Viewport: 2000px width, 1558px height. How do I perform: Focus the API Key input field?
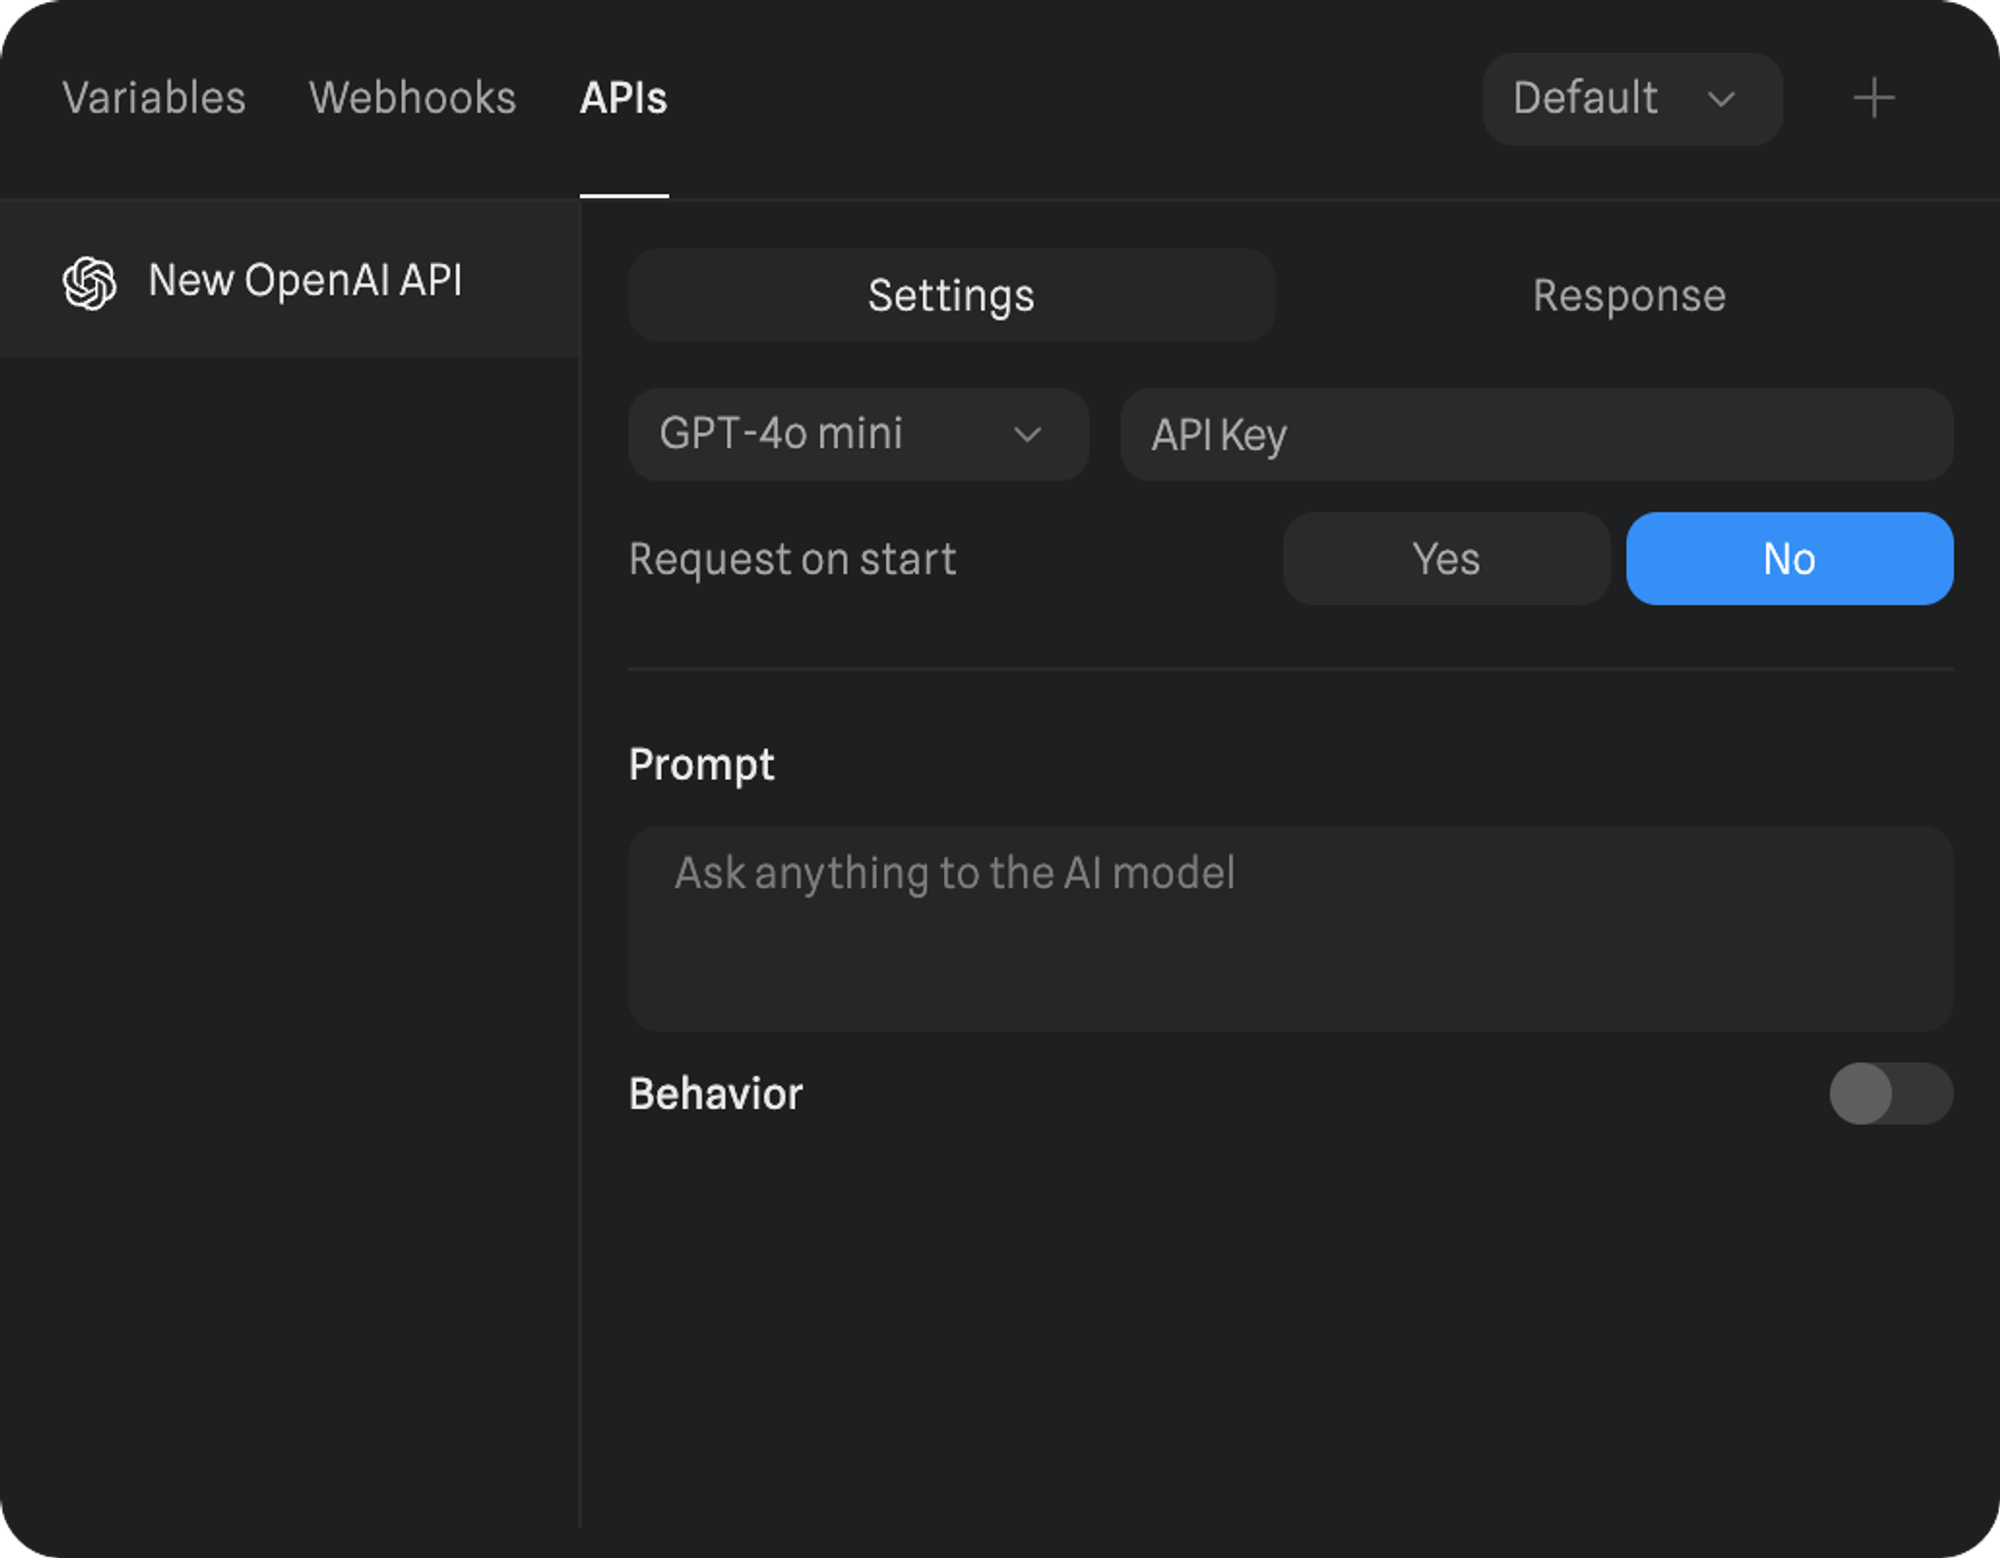tap(1536, 435)
